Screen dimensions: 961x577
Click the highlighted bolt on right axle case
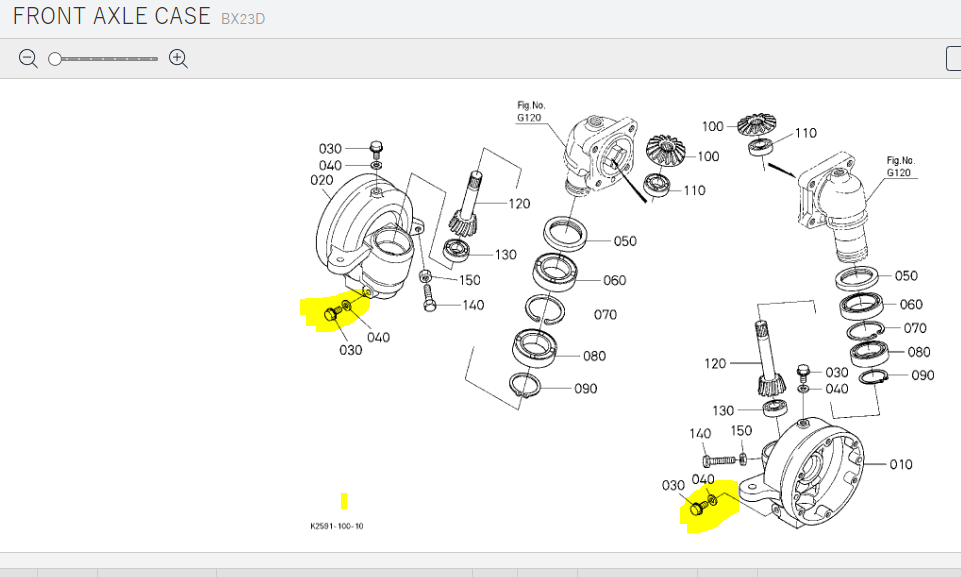coord(698,510)
